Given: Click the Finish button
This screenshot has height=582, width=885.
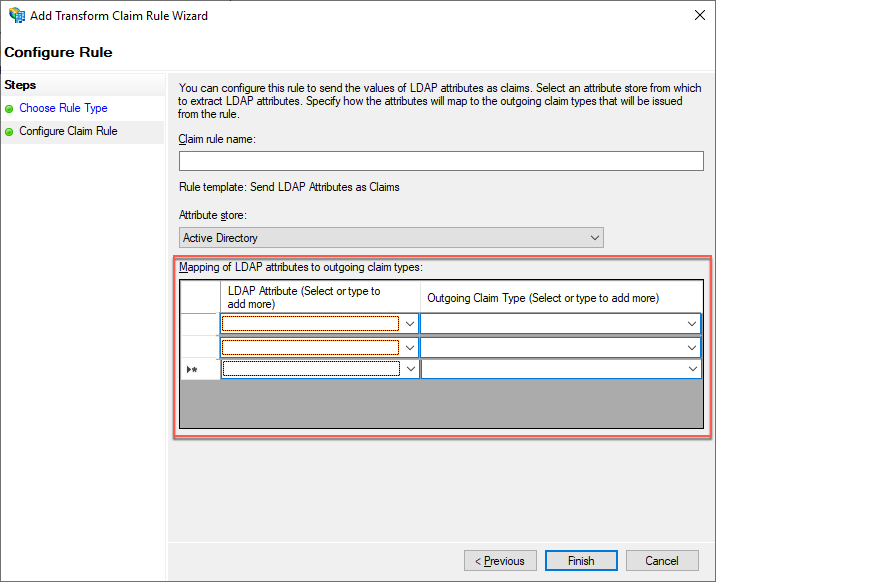Looking at the screenshot, I should [581, 560].
